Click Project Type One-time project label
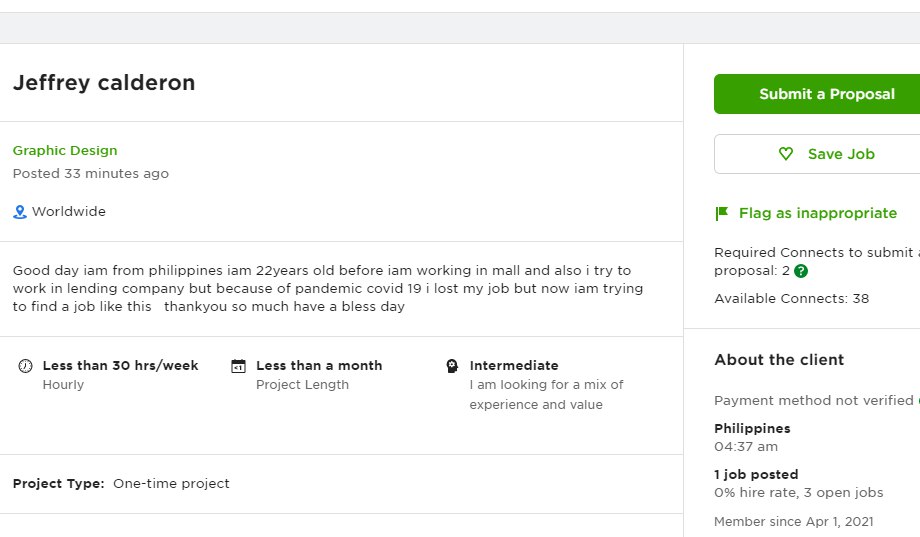Viewport: 920px width, 537px height. pyautogui.click(x=121, y=484)
